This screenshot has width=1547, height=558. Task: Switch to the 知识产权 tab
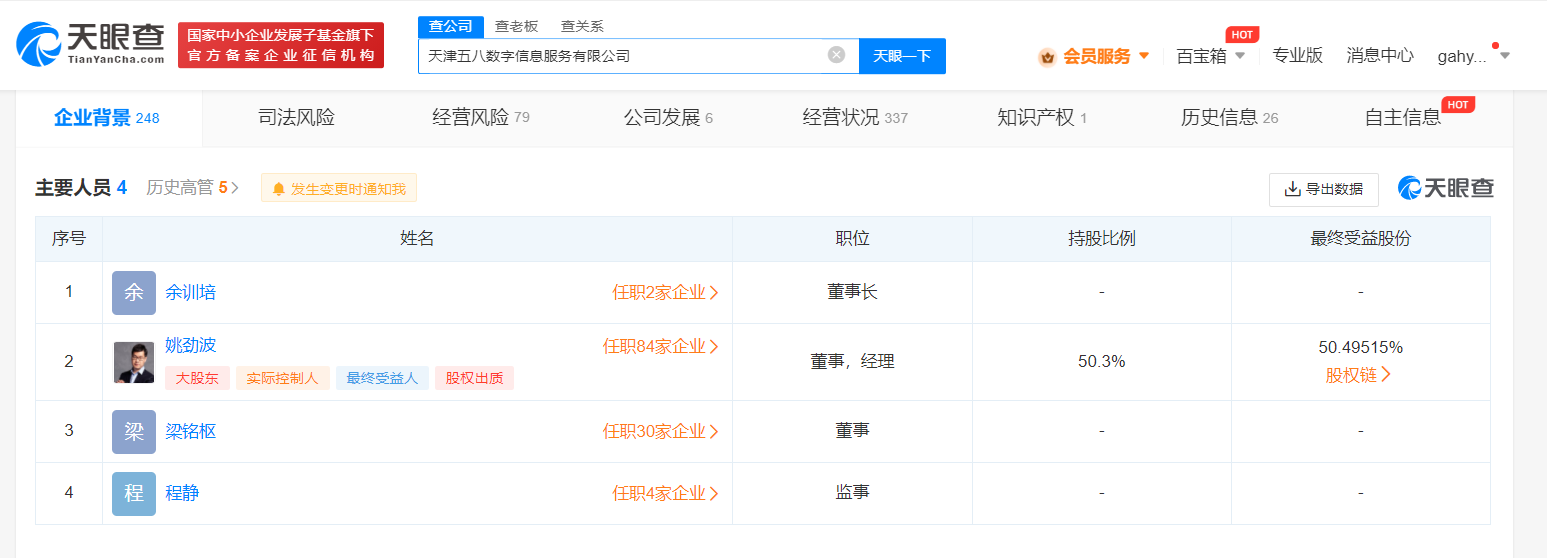(x=1042, y=118)
